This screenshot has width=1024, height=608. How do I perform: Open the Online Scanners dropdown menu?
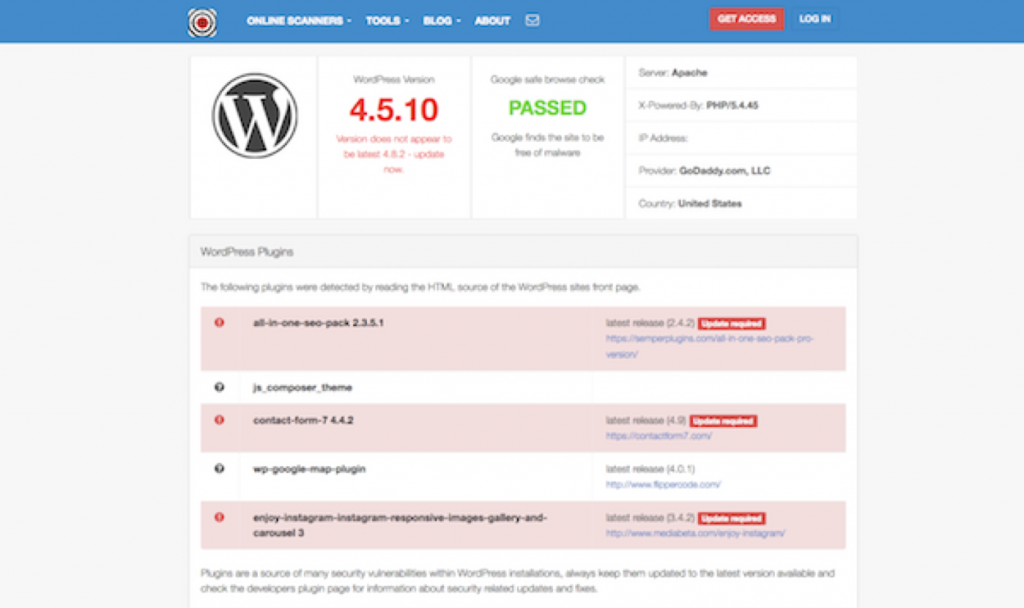coord(298,21)
